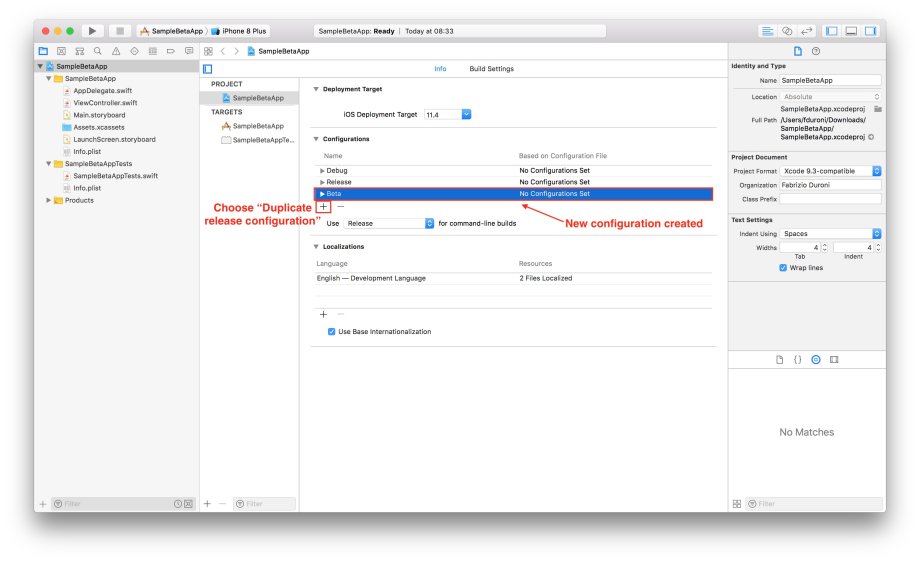Edit the Organization field
The height and width of the screenshot is (561, 920).
point(830,185)
